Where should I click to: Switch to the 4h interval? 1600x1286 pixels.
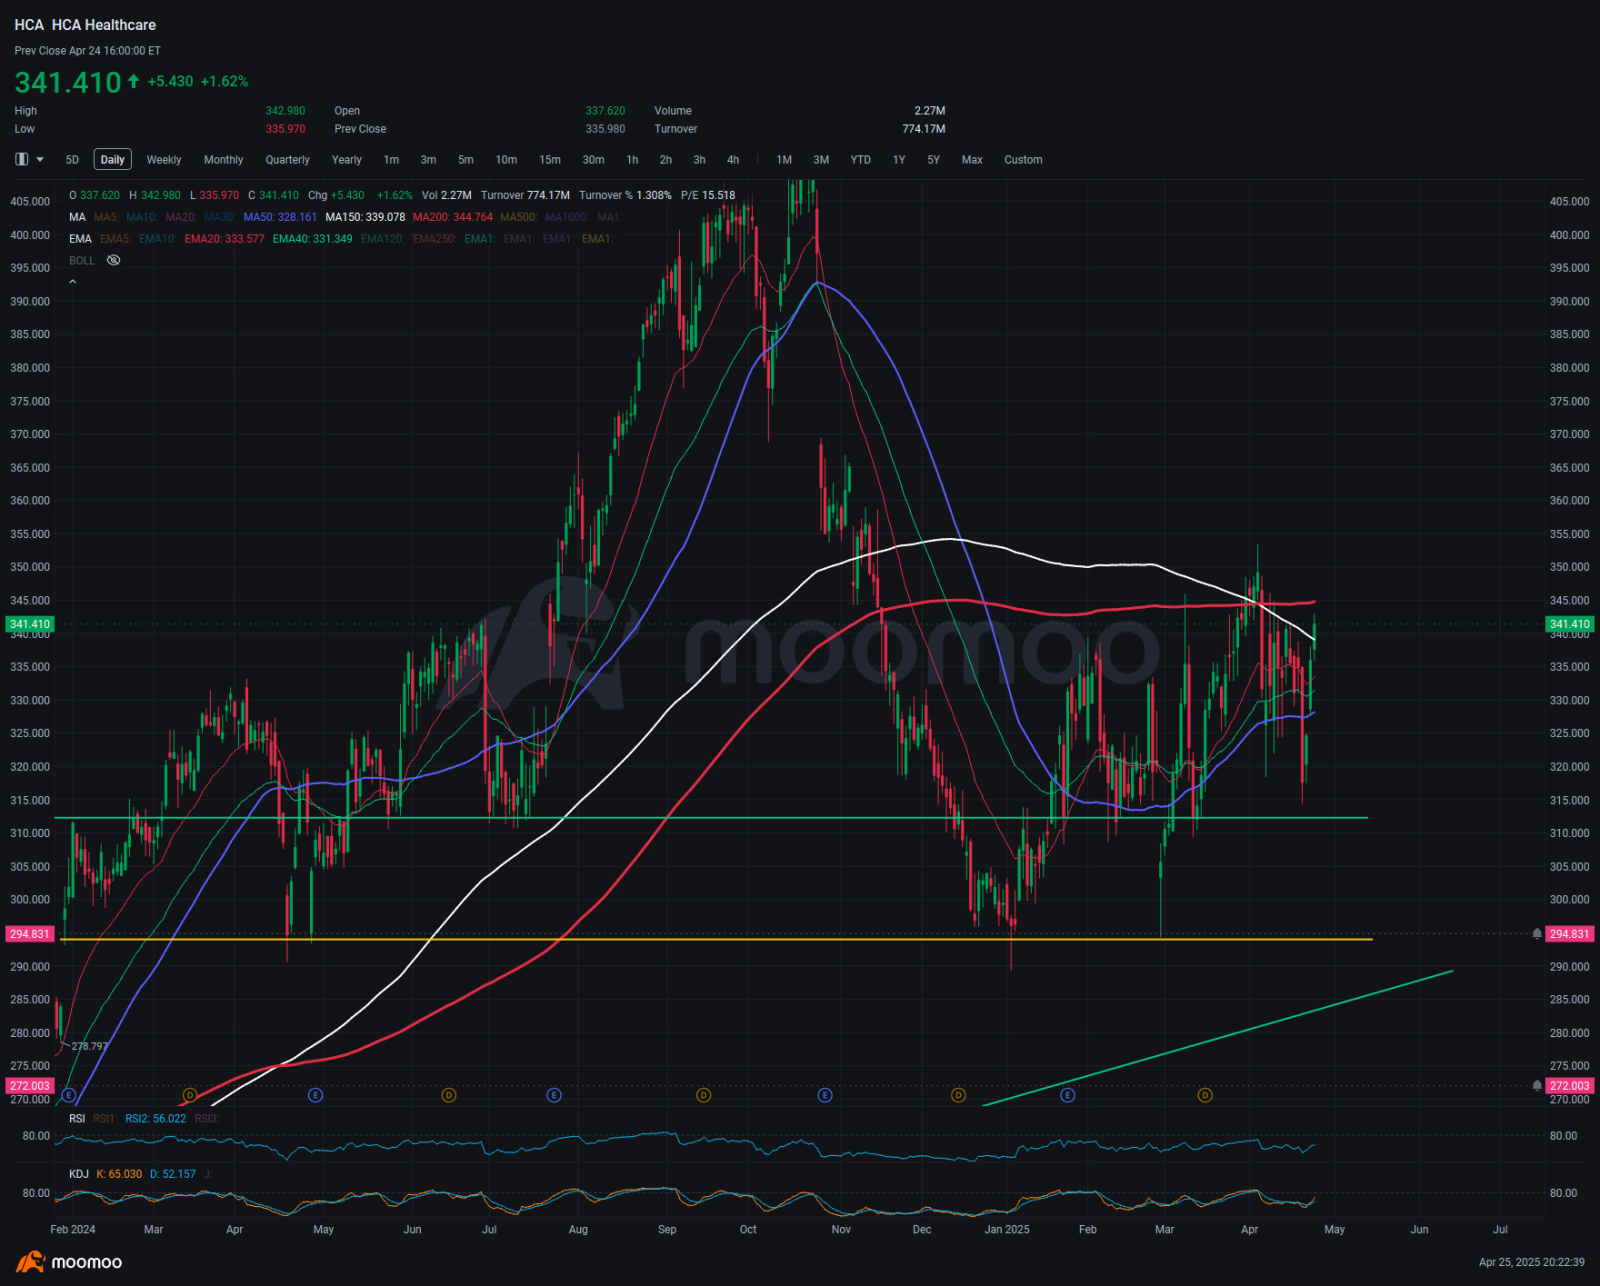[733, 160]
